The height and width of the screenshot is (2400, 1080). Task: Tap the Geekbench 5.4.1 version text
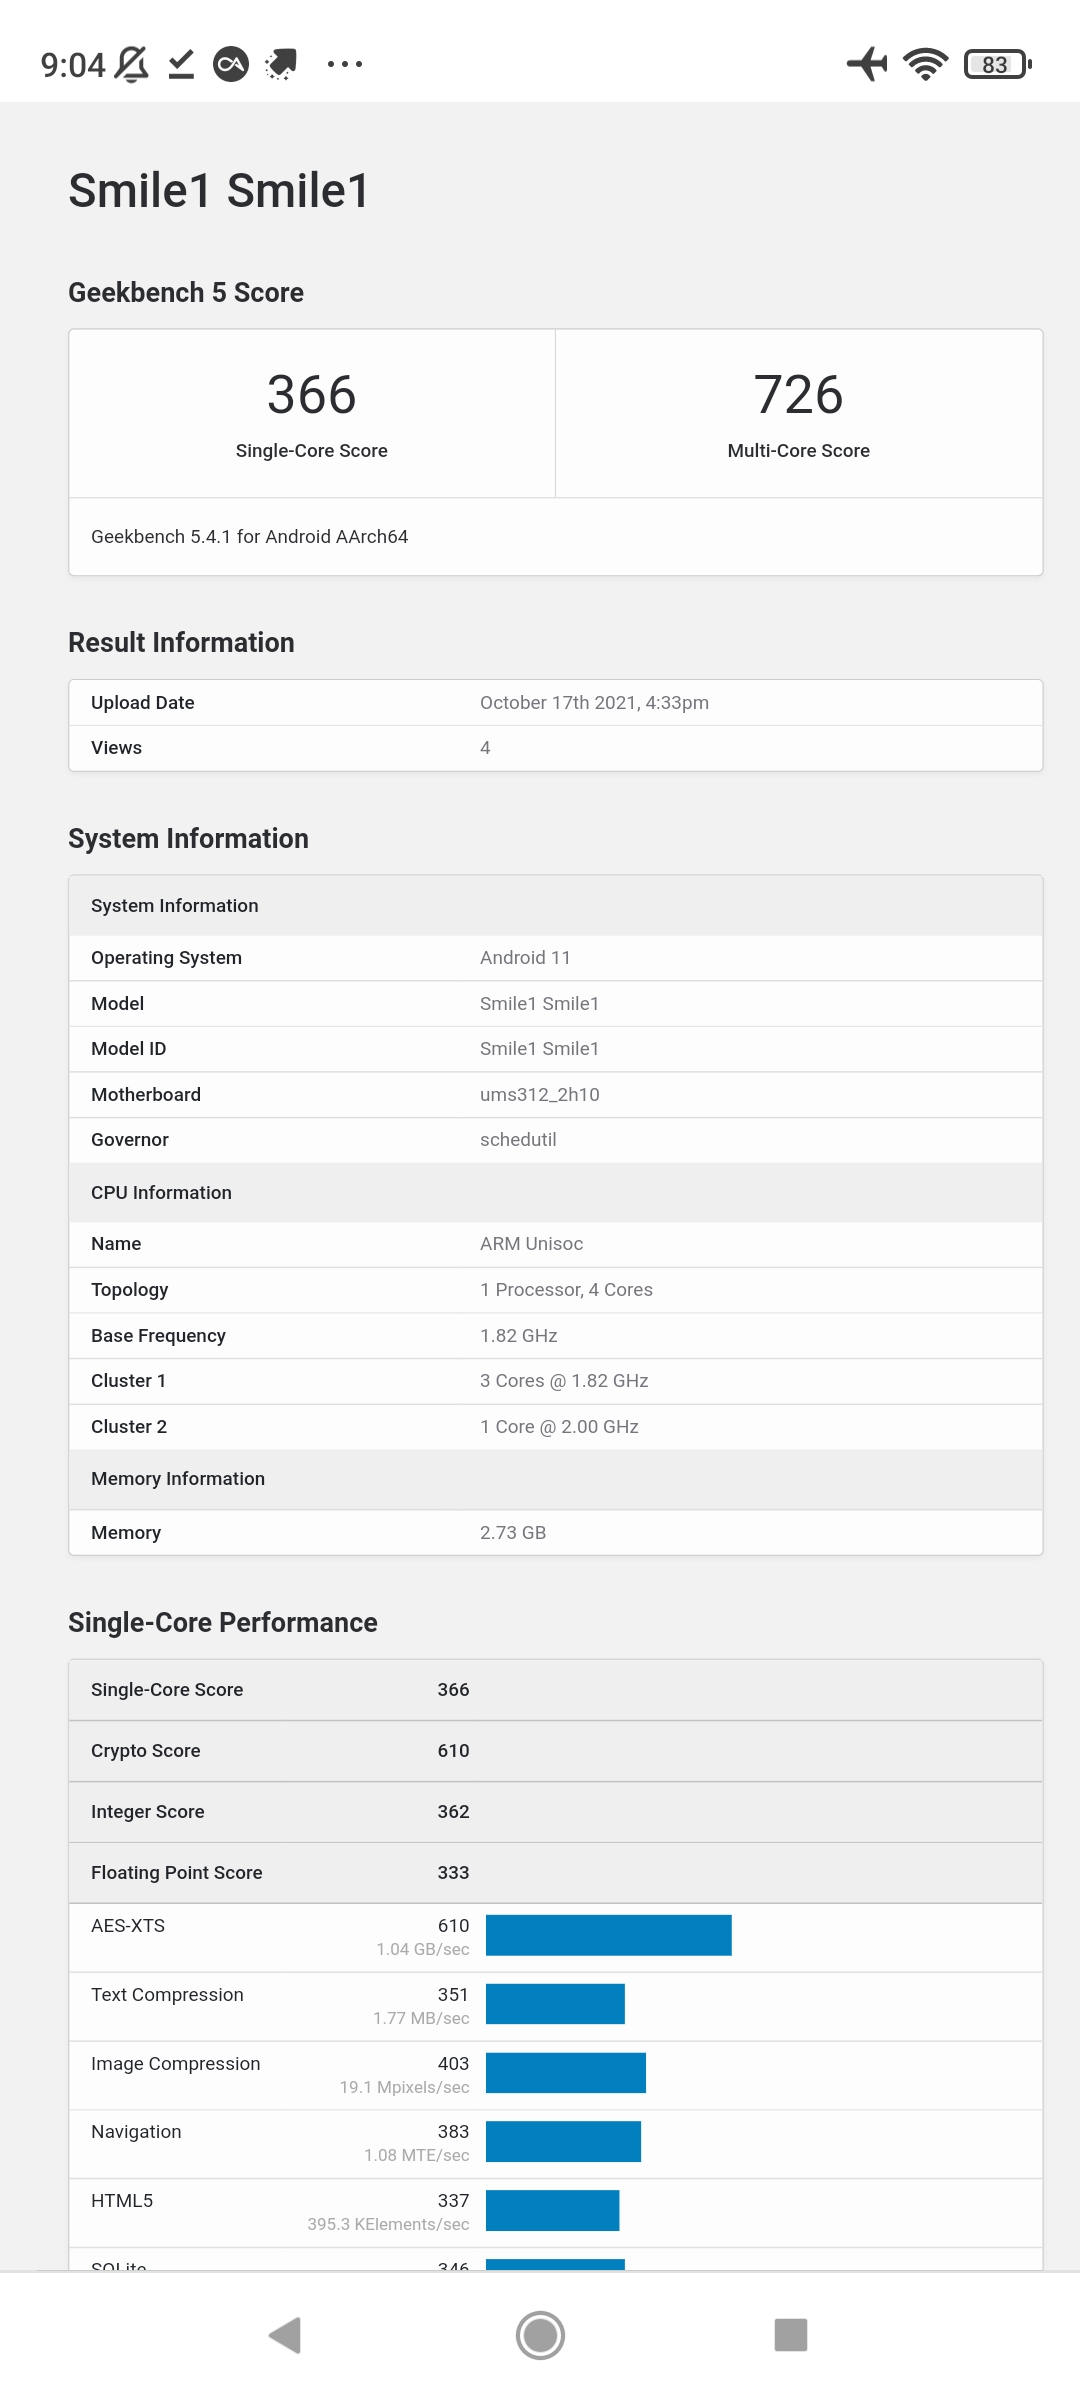250,537
